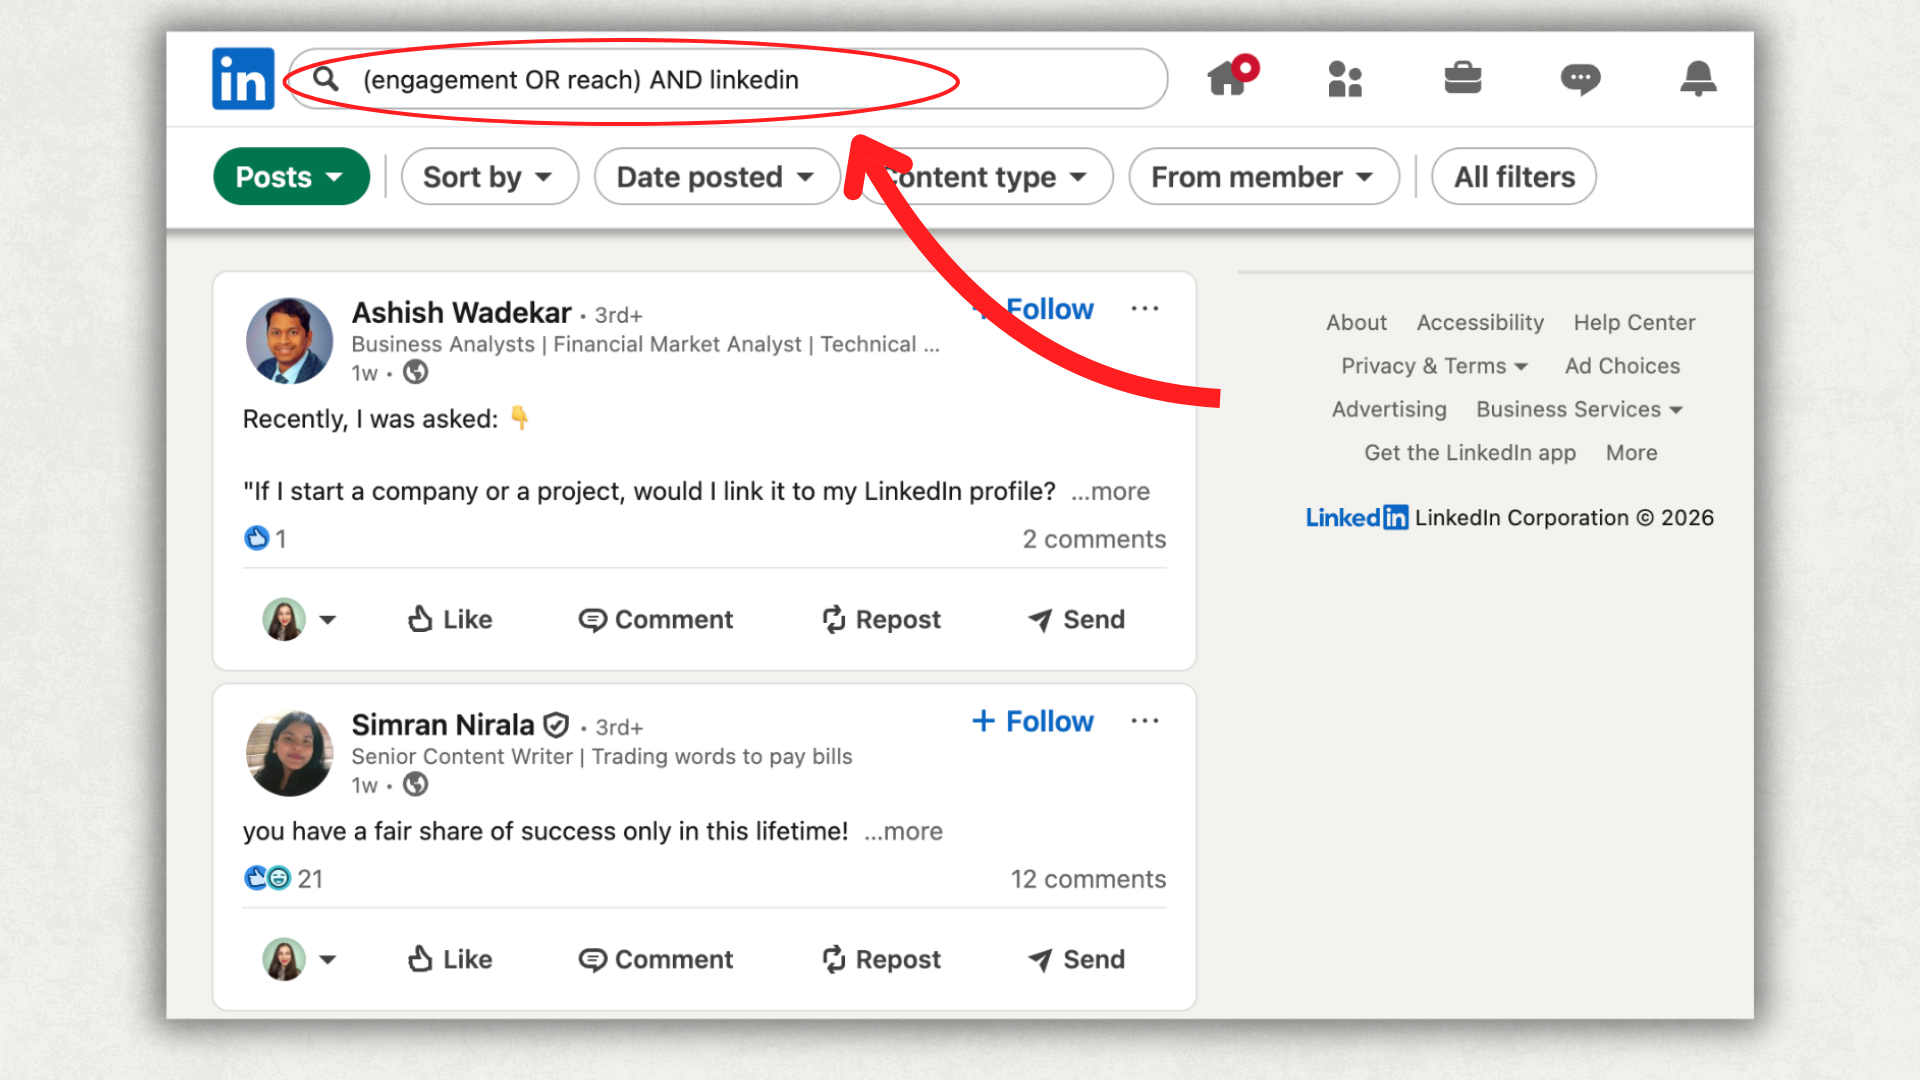Like Simran Nirala's post
The image size is (1920, 1080).
coord(450,960)
